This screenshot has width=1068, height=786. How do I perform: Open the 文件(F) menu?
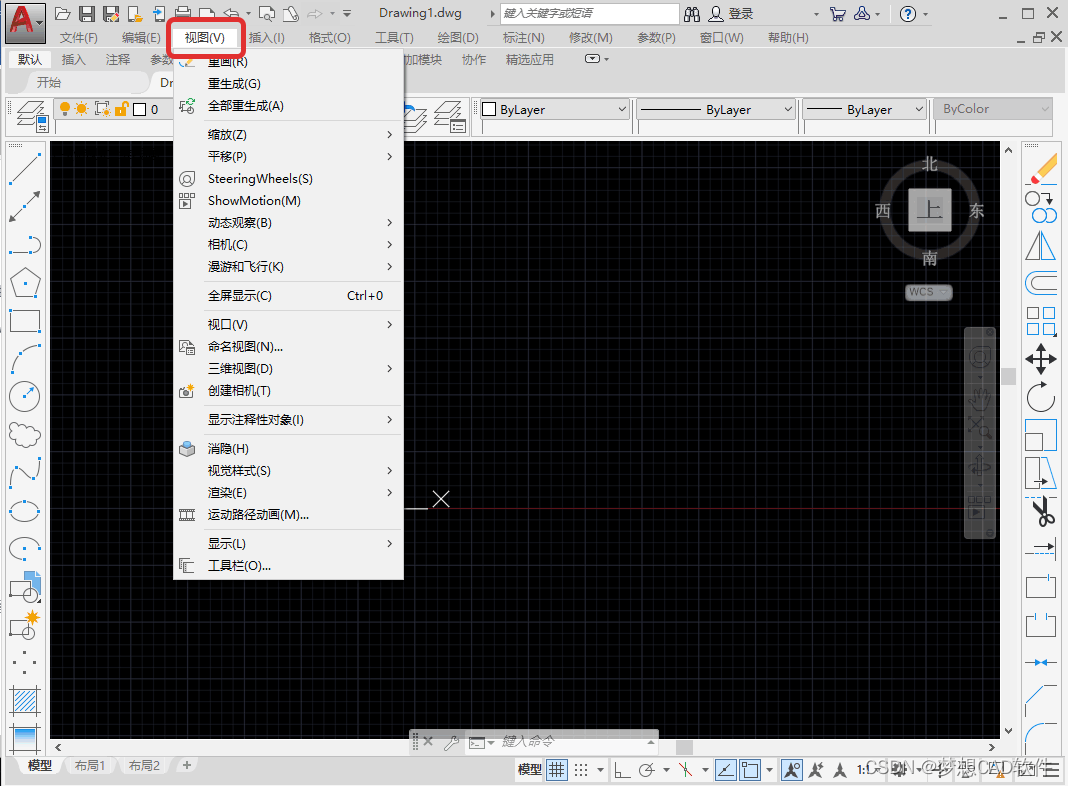pos(78,38)
